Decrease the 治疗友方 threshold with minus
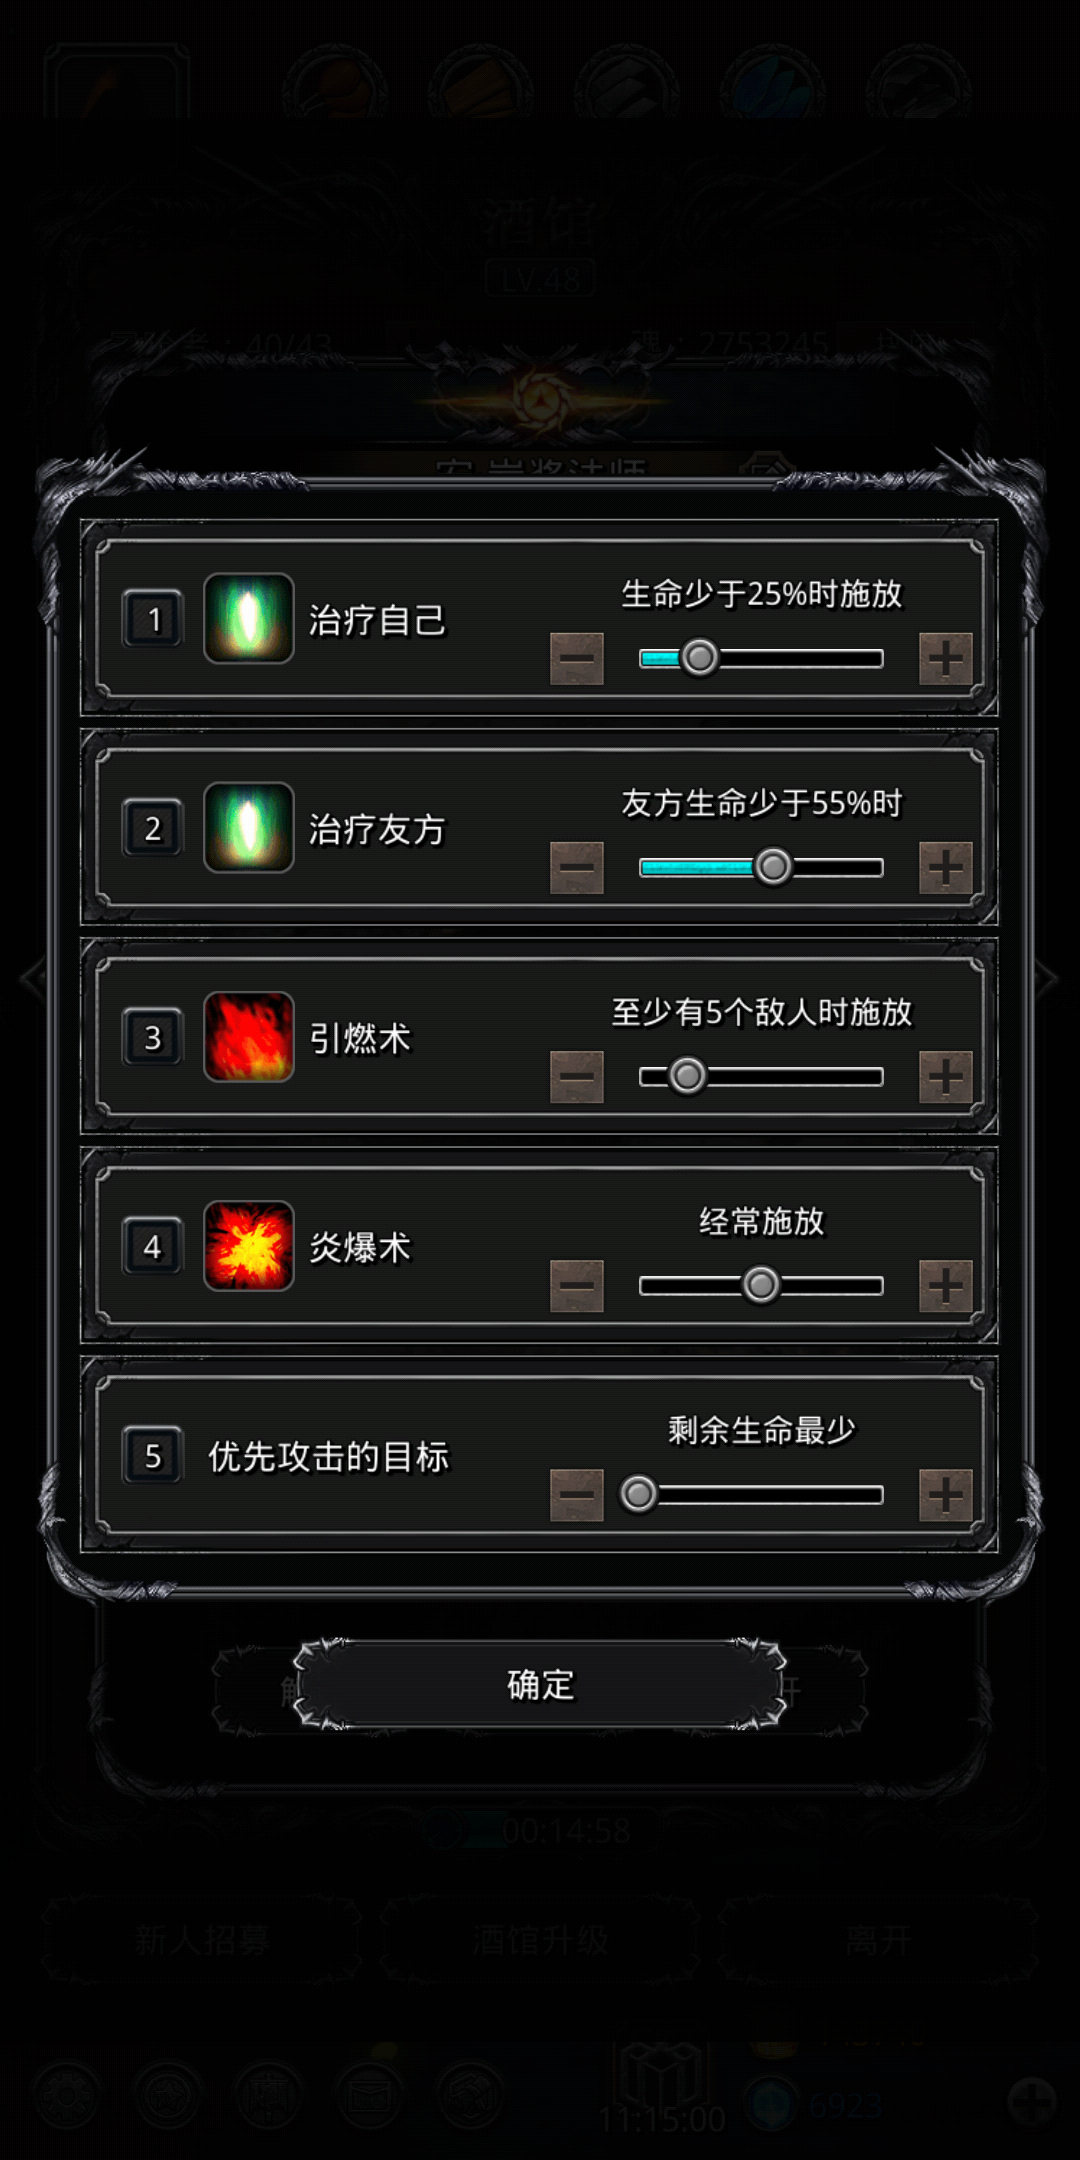The width and height of the screenshot is (1080, 2160). (x=577, y=868)
